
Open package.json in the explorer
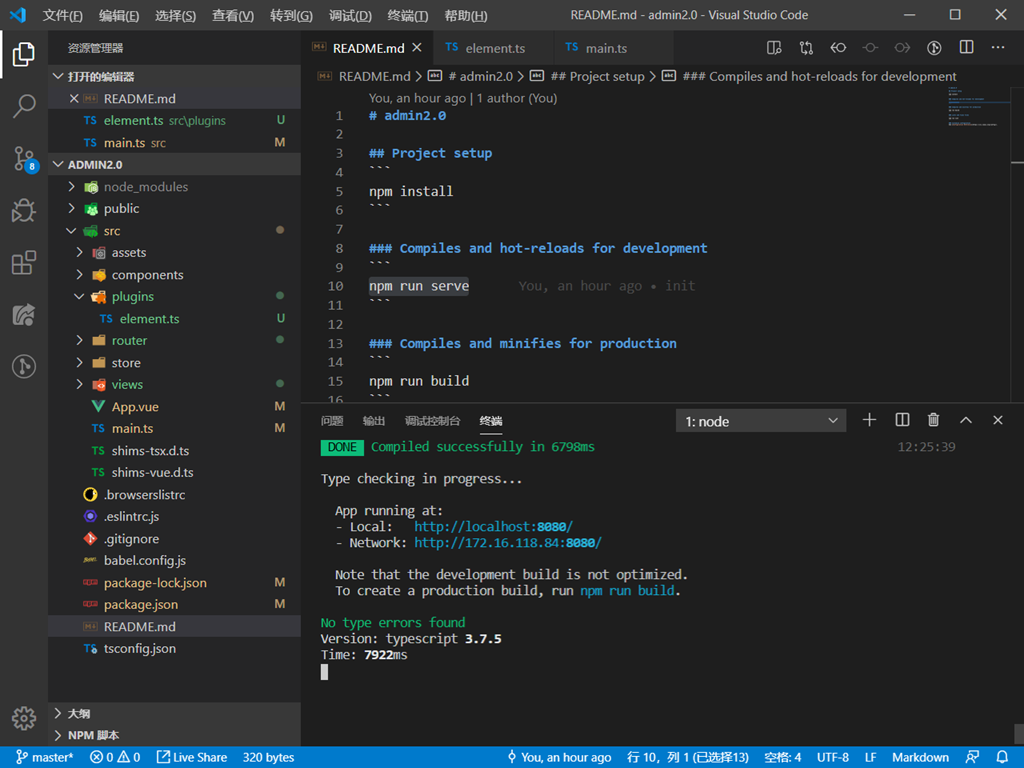coord(141,605)
